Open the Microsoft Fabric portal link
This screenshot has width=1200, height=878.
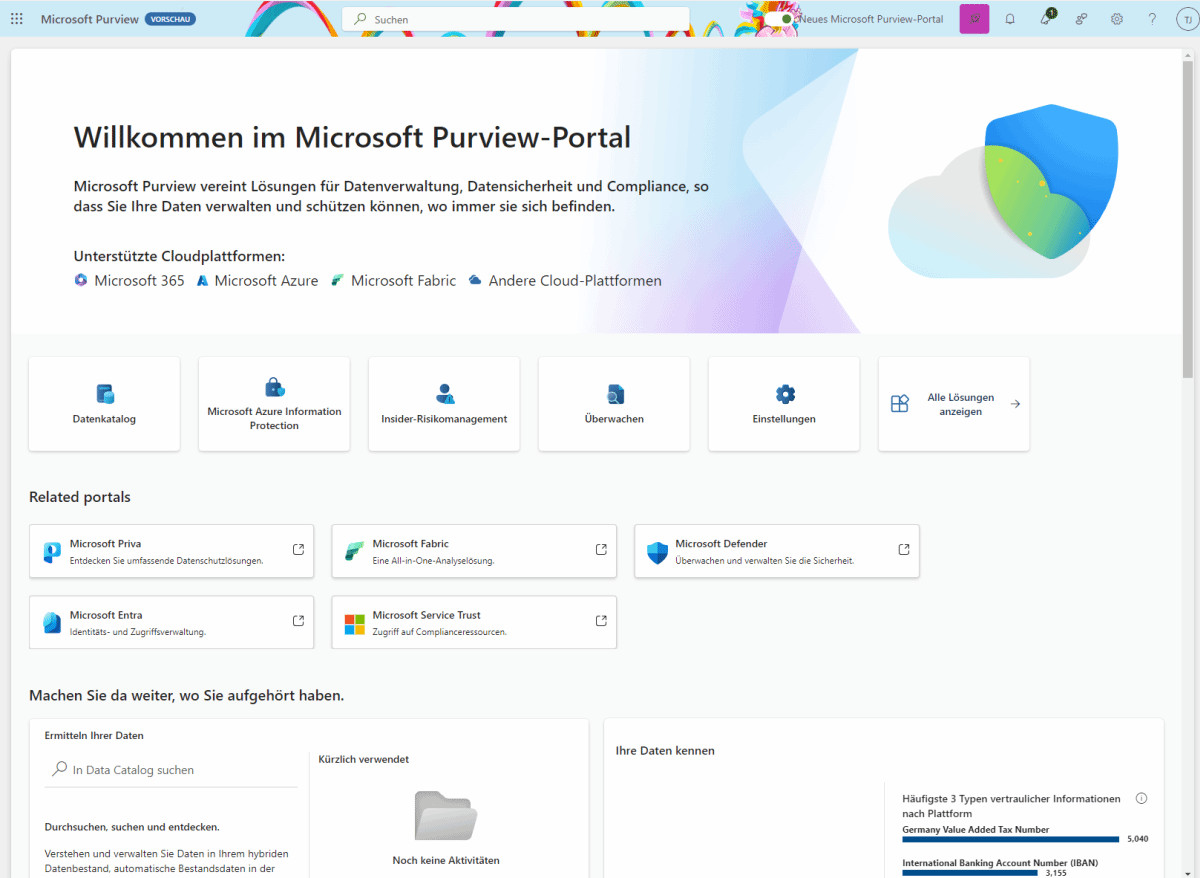[473, 551]
